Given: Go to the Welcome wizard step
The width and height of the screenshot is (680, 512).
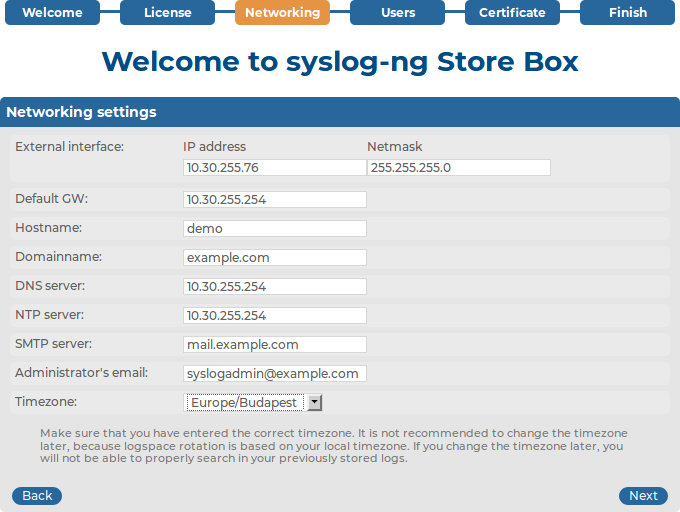Looking at the screenshot, I should 52,12.
